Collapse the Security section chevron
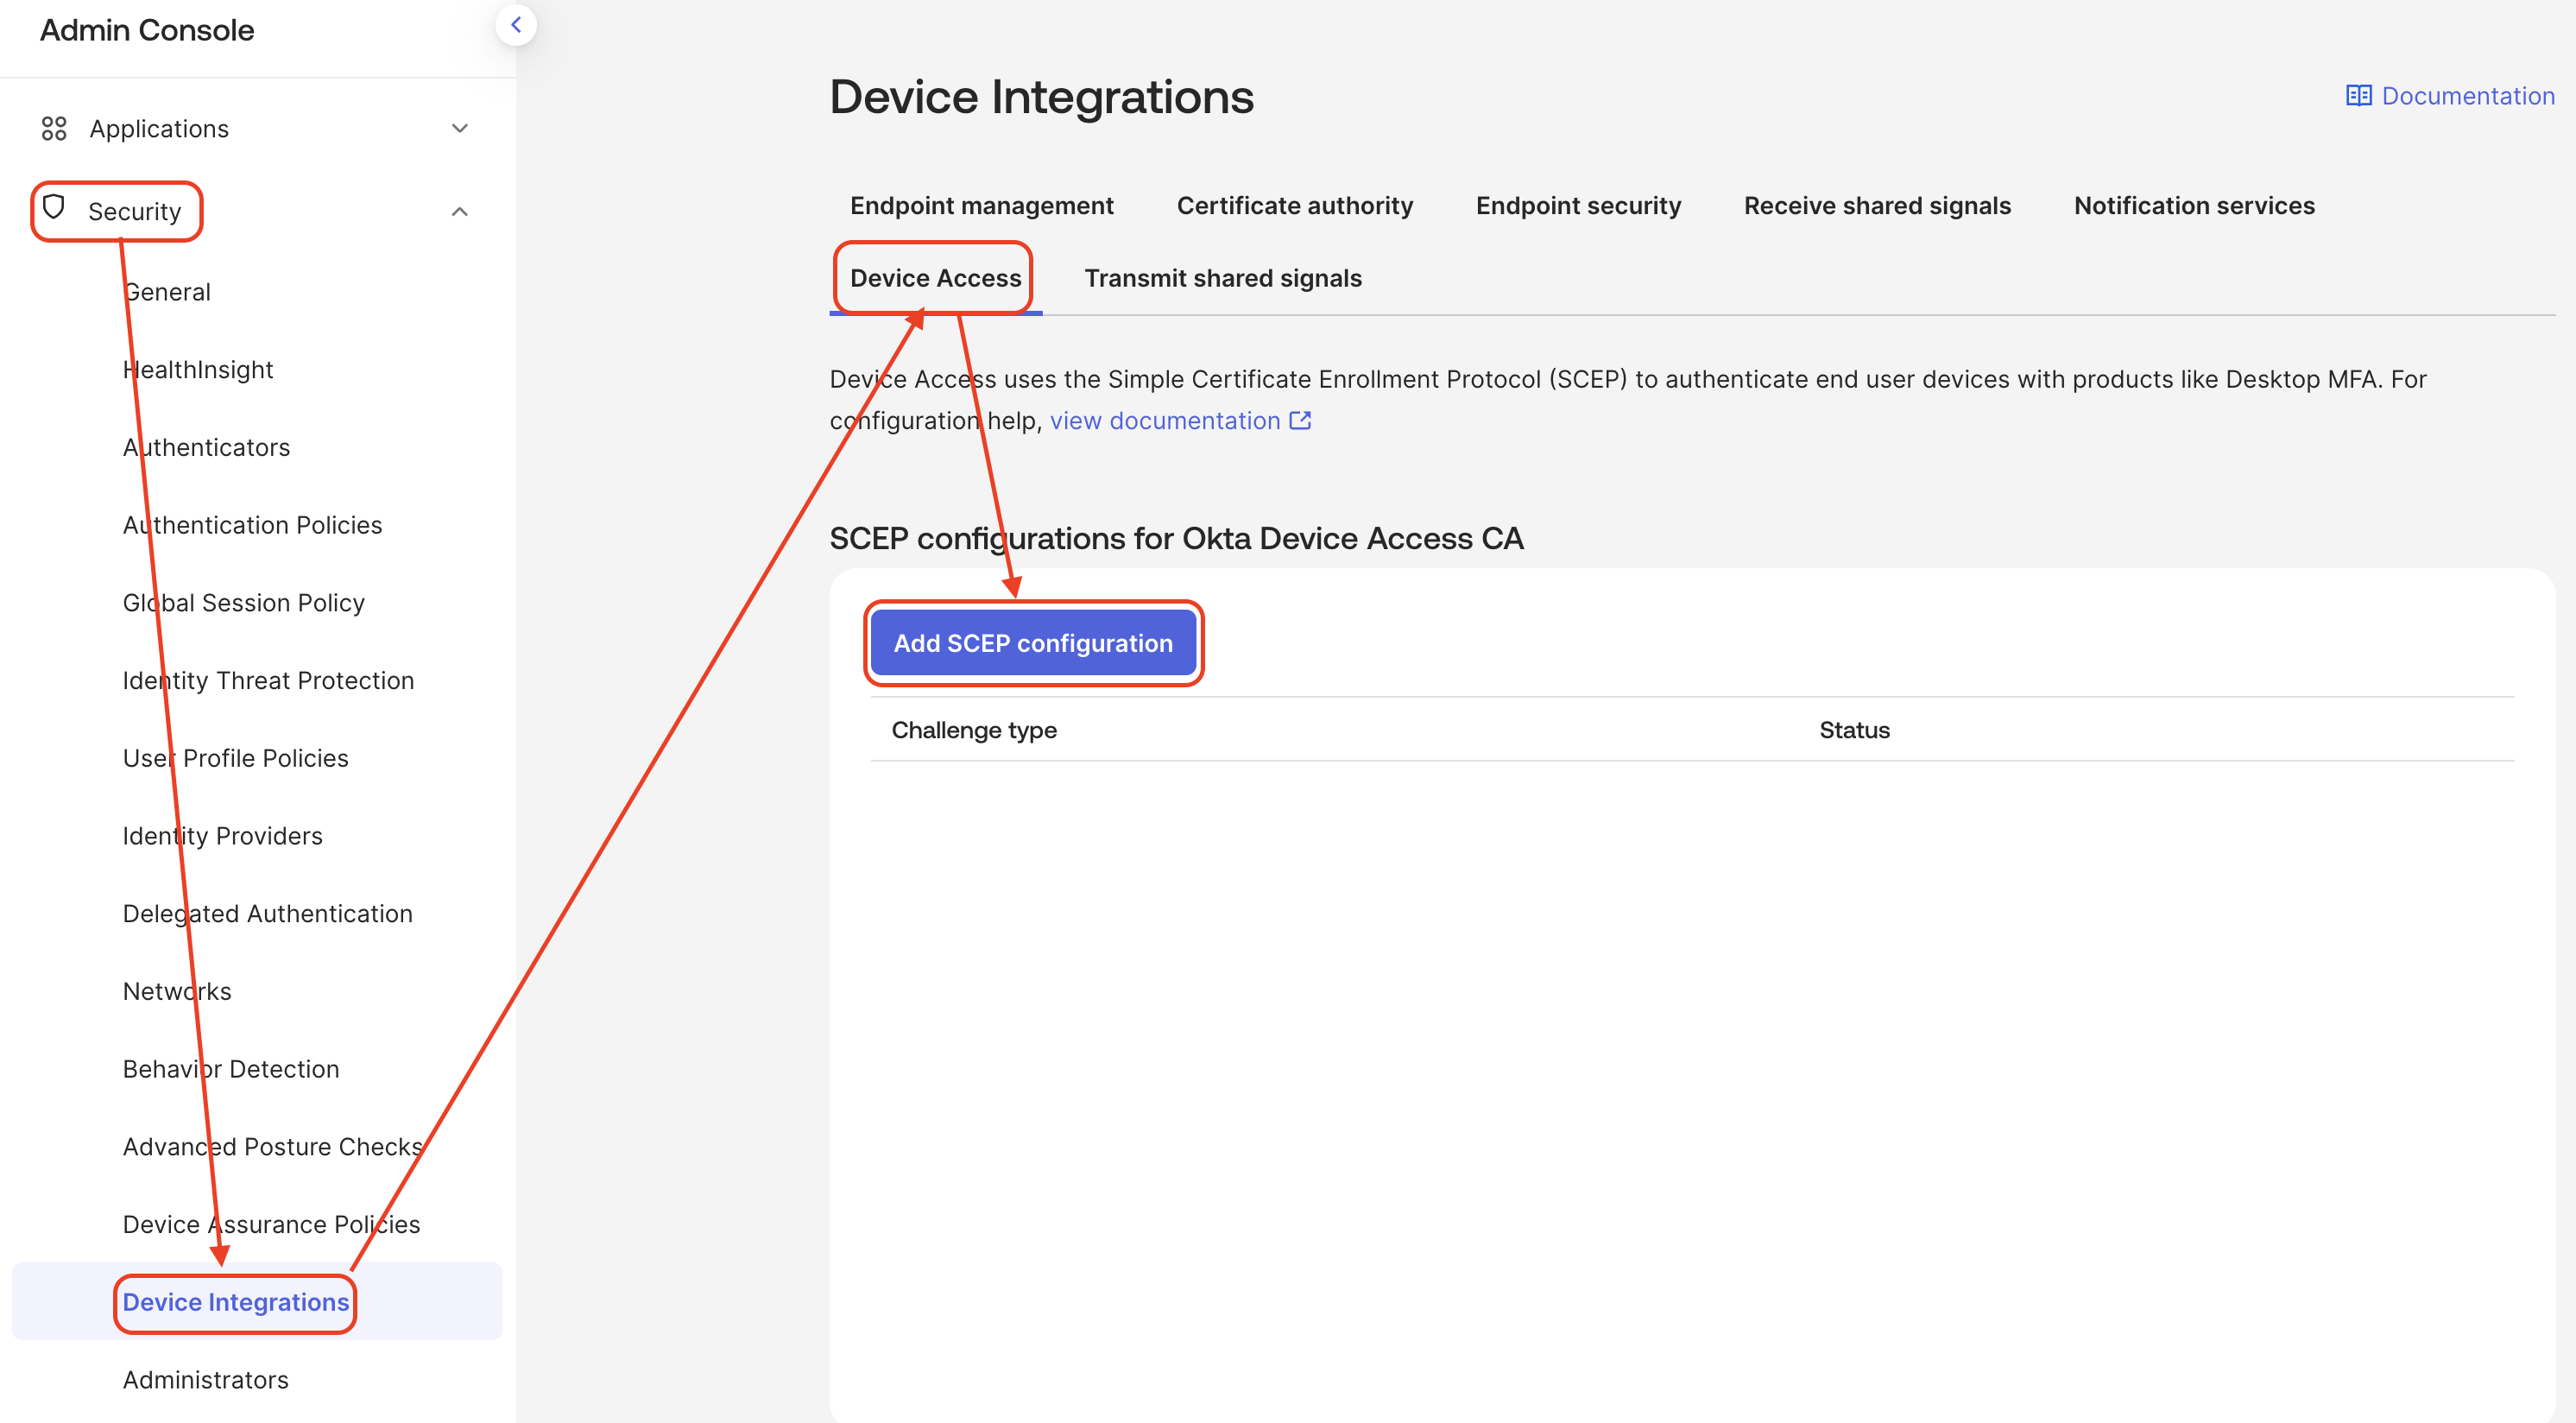Viewport: 2576px width, 1423px height. click(460, 211)
